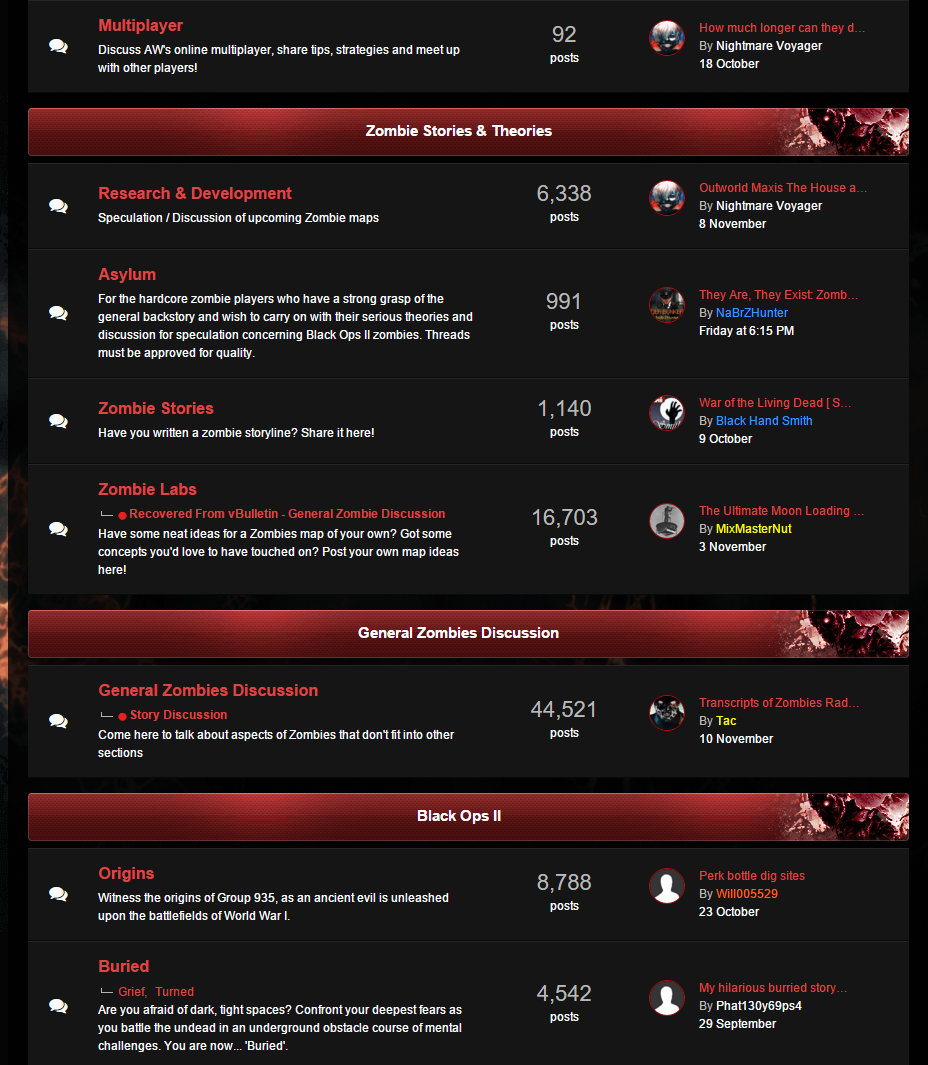Image resolution: width=928 pixels, height=1065 pixels.
Task: Open MixMasterNut's avatar thumbnail
Action: (x=666, y=521)
